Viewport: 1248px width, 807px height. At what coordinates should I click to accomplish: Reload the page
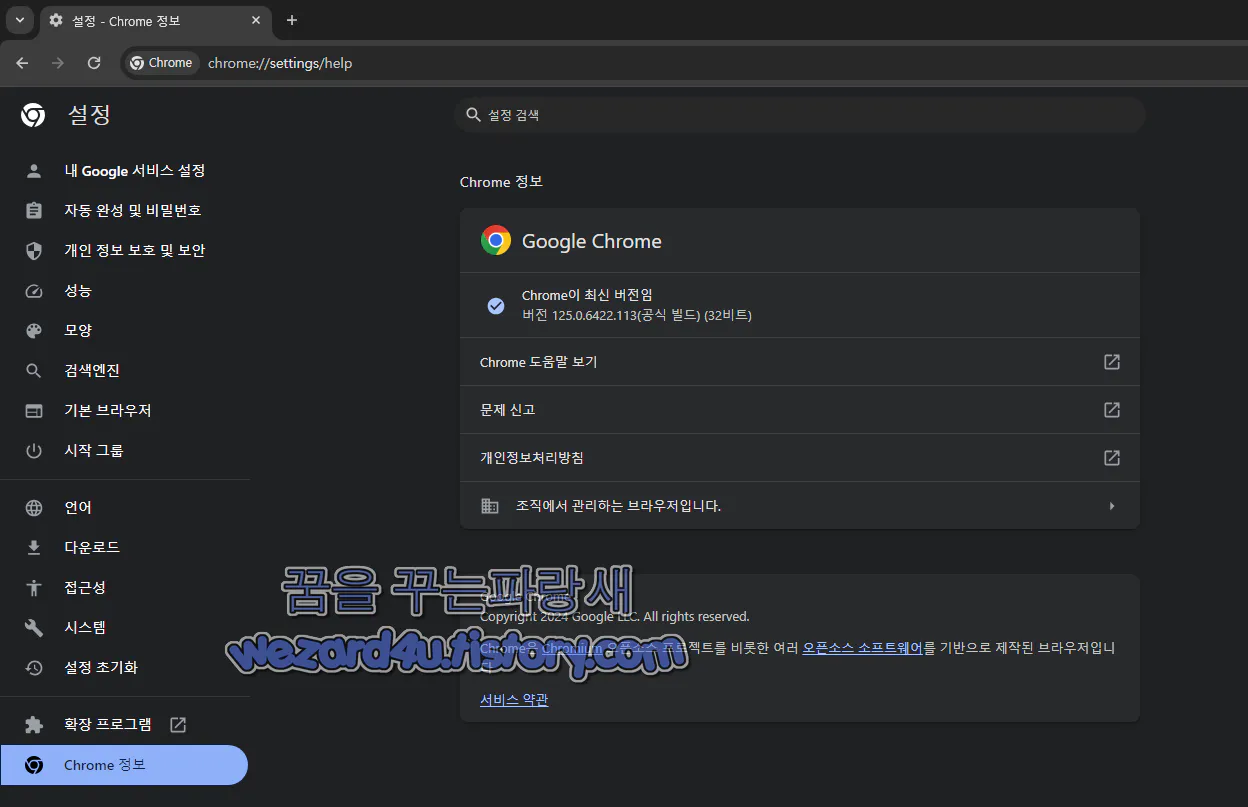(x=94, y=63)
